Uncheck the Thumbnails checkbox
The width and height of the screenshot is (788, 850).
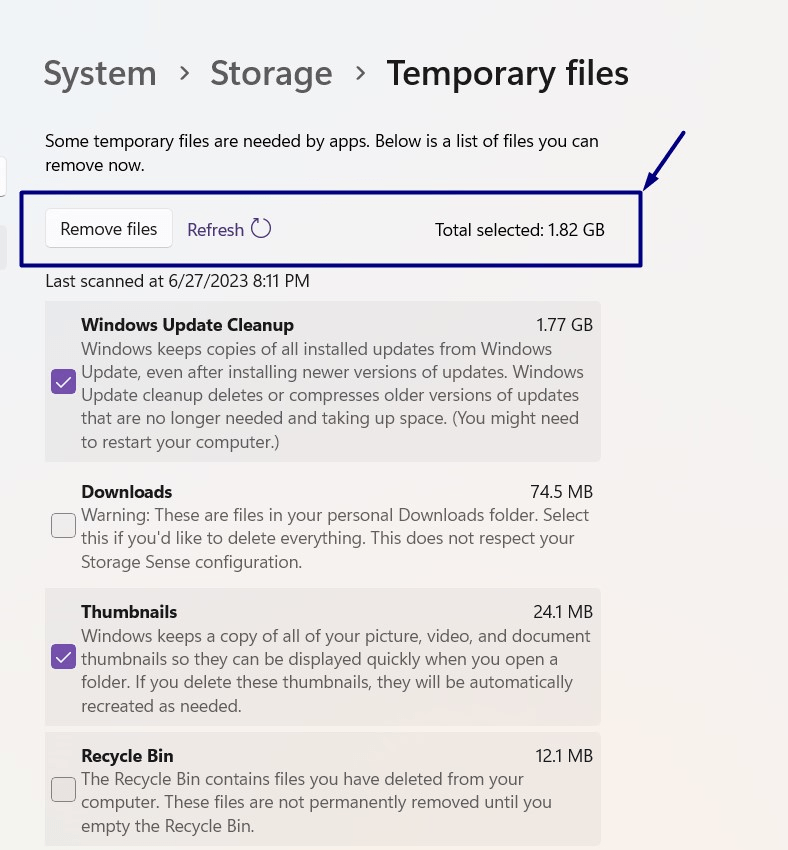click(63, 657)
